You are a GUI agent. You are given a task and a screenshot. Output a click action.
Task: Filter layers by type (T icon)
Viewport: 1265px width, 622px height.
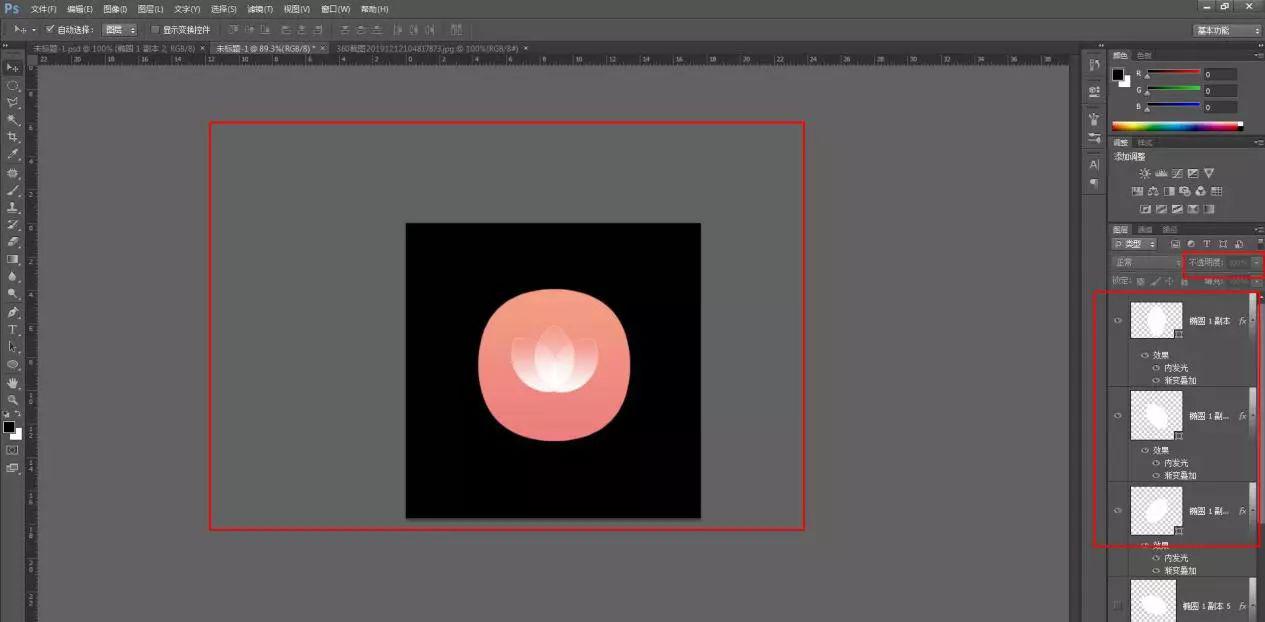coord(1207,244)
